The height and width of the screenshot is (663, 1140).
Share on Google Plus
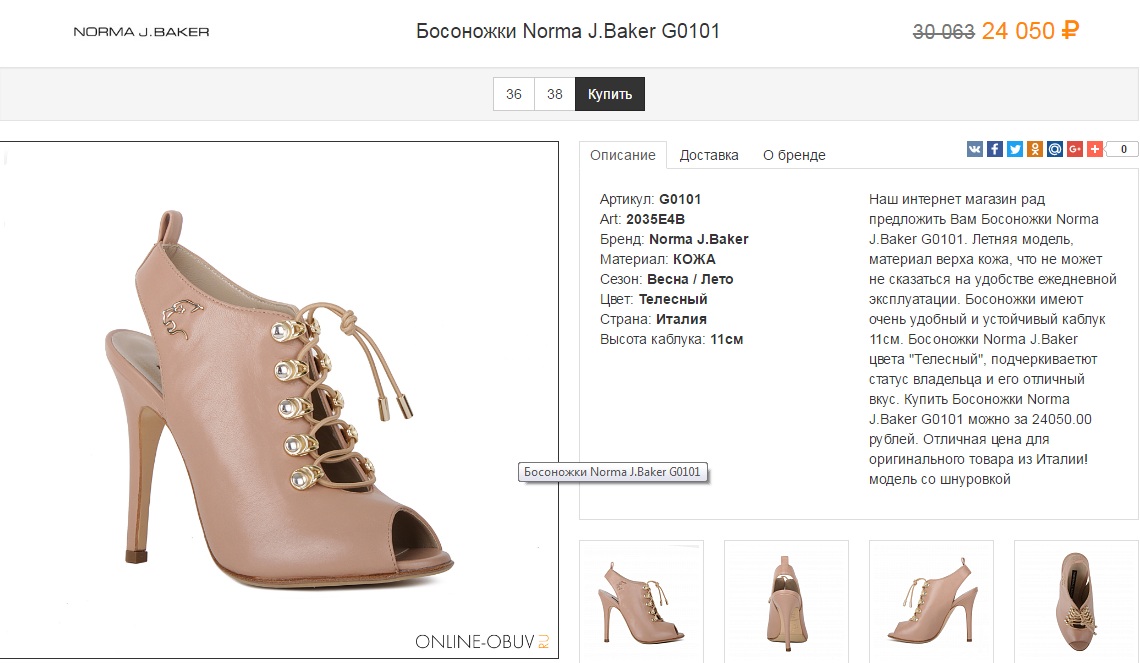[x=1075, y=149]
